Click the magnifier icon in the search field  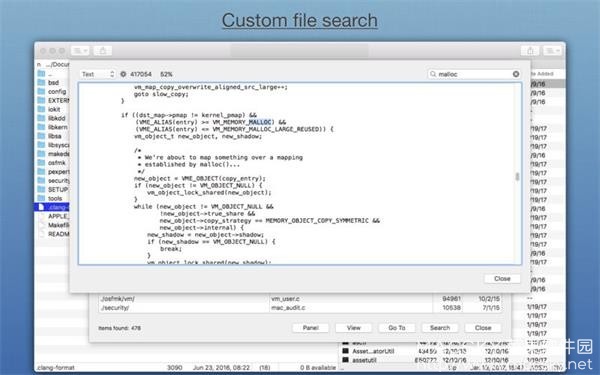pyautogui.click(x=433, y=74)
